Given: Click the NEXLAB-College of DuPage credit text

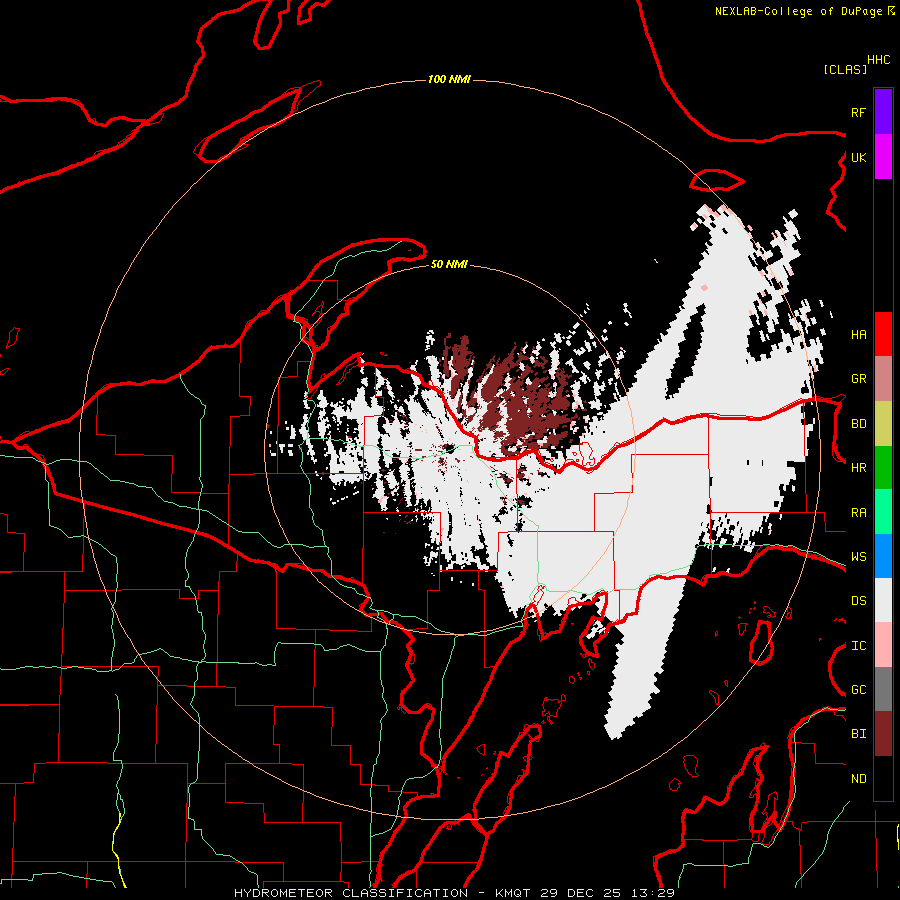Looking at the screenshot, I should click(x=798, y=11).
